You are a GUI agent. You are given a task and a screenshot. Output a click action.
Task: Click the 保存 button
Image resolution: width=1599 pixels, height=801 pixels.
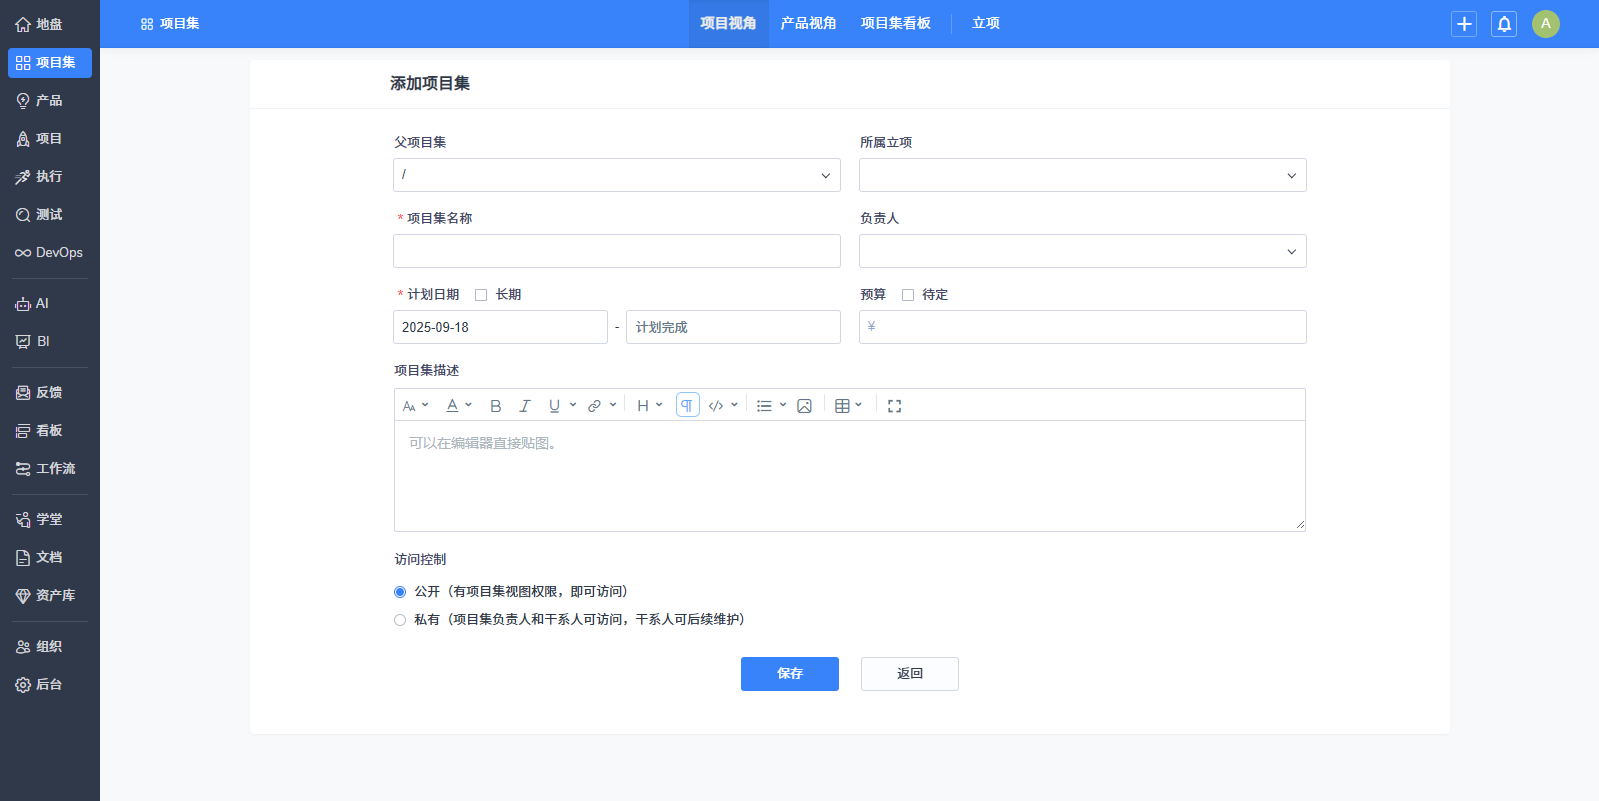tap(789, 674)
